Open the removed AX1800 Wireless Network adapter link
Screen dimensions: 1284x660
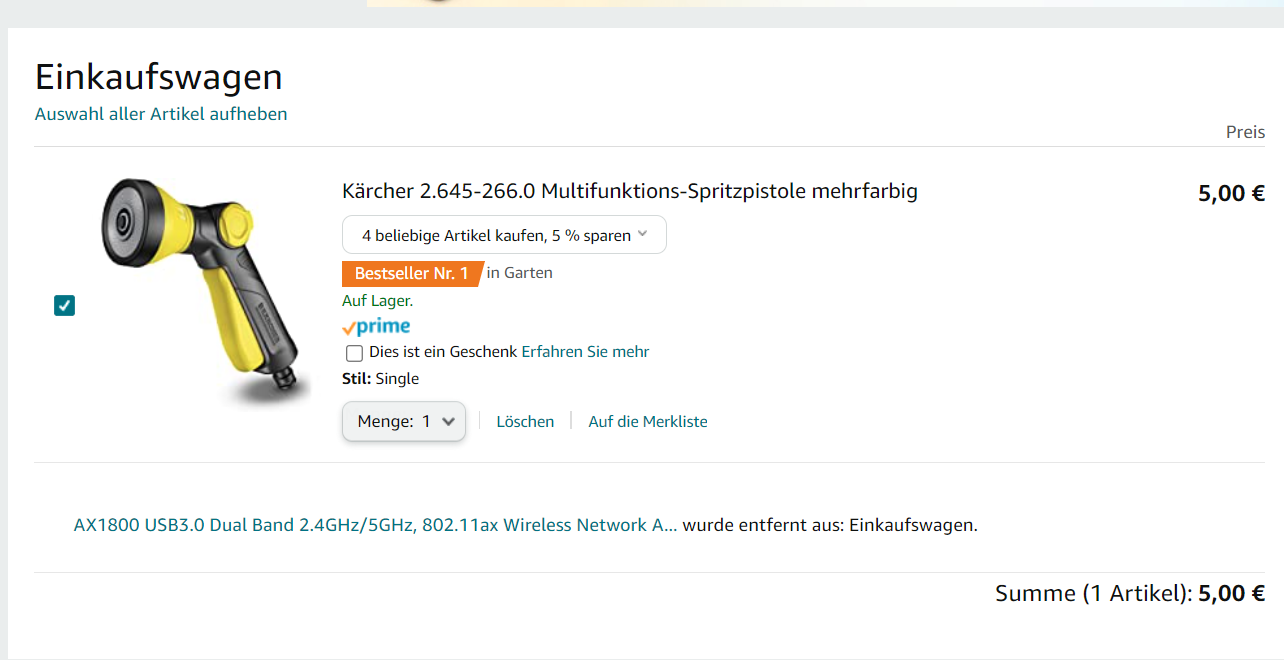tap(375, 525)
